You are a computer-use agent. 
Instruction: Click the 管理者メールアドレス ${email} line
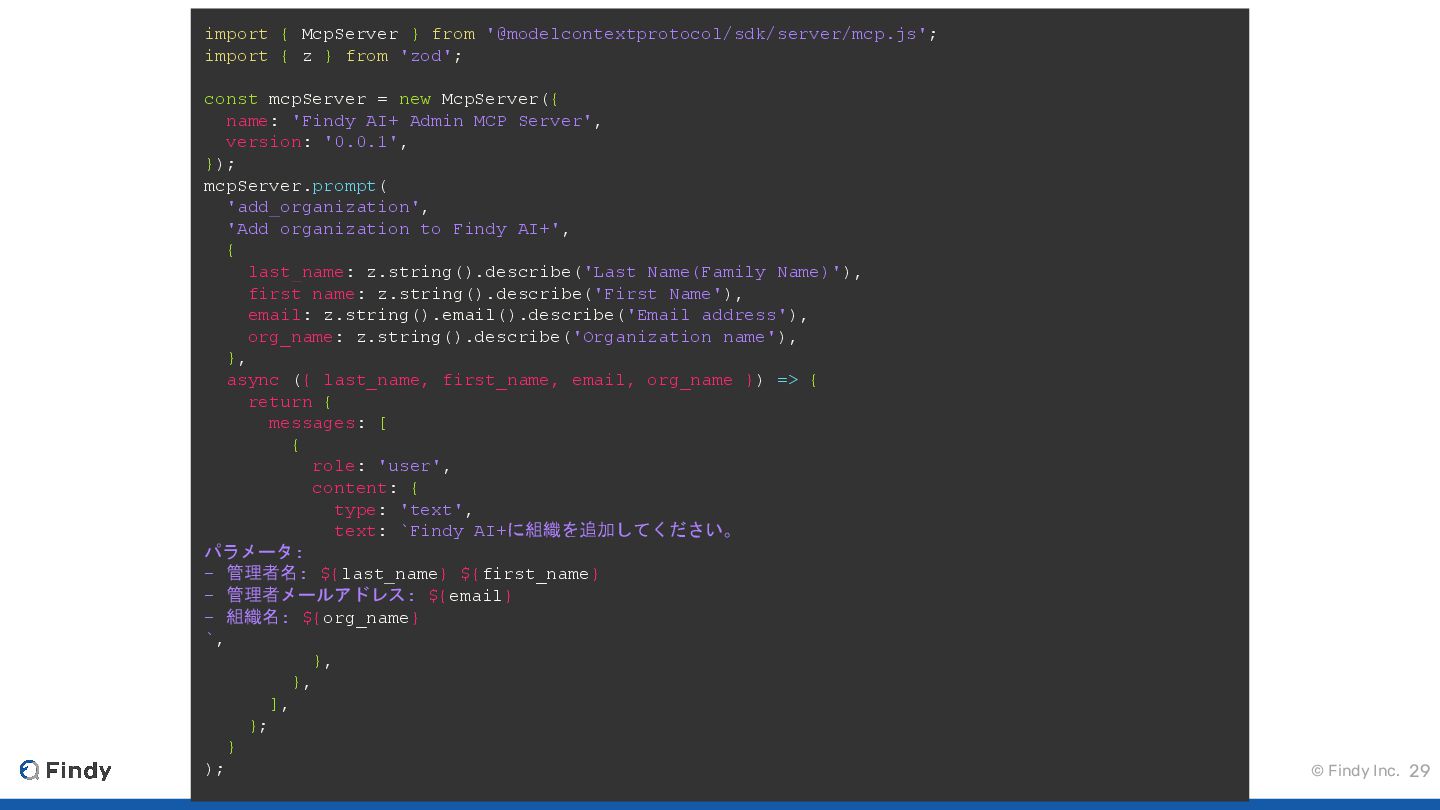click(359, 596)
